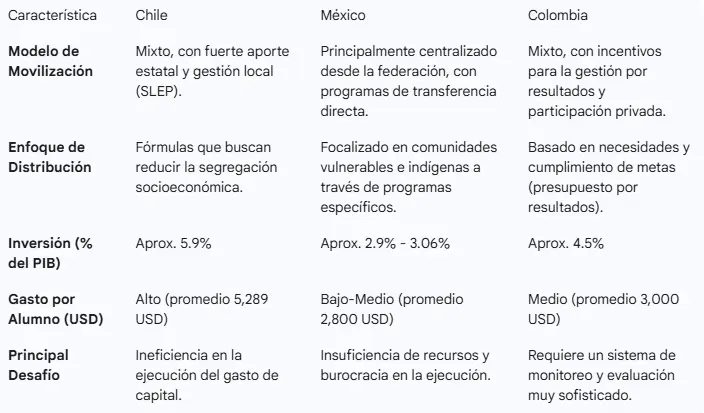Viewport: 704px width, 413px height.
Task: Select the Medio (promedio 3,000 USD) cell
Action: click(601, 309)
